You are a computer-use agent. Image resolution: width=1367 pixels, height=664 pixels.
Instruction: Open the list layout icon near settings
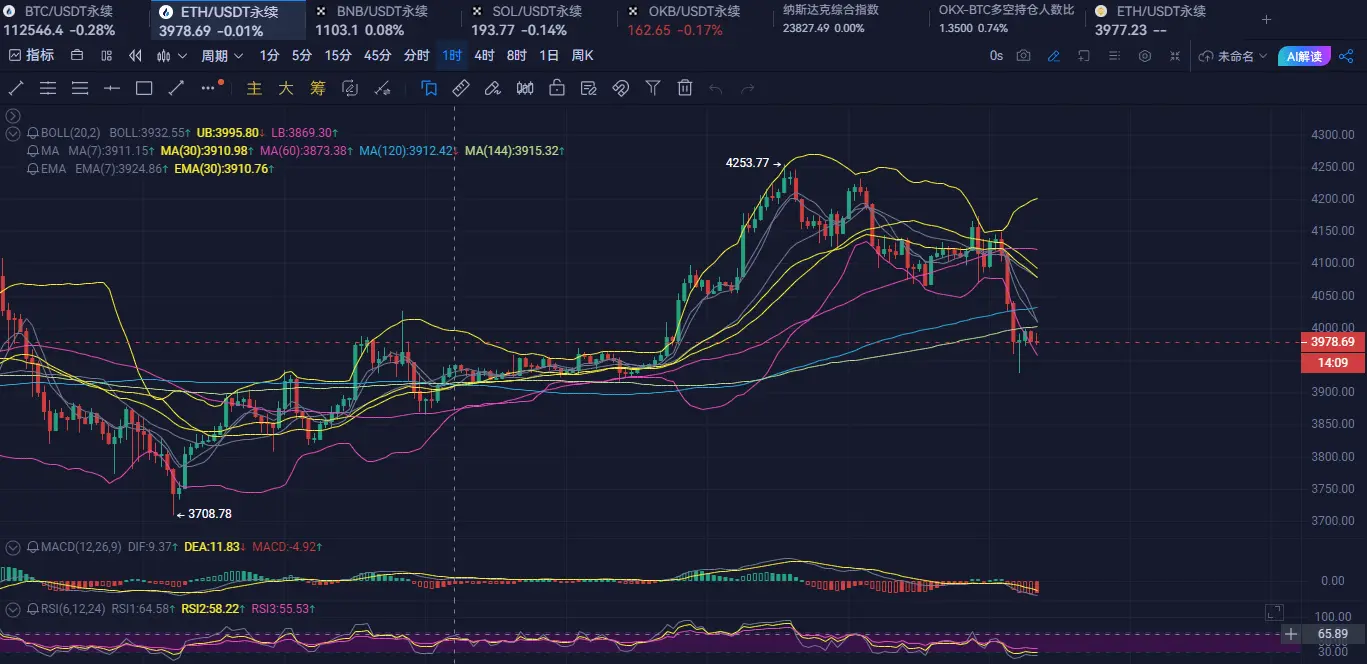[x=1114, y=56]
